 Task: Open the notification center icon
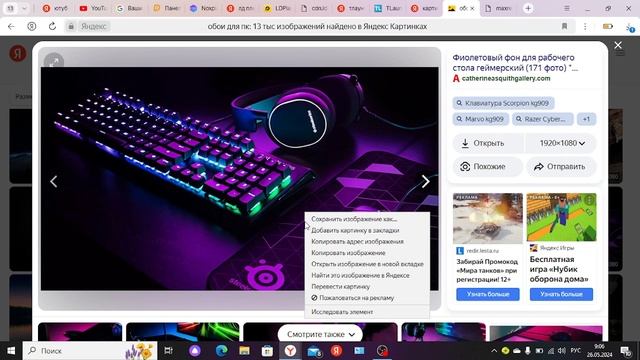626,351
